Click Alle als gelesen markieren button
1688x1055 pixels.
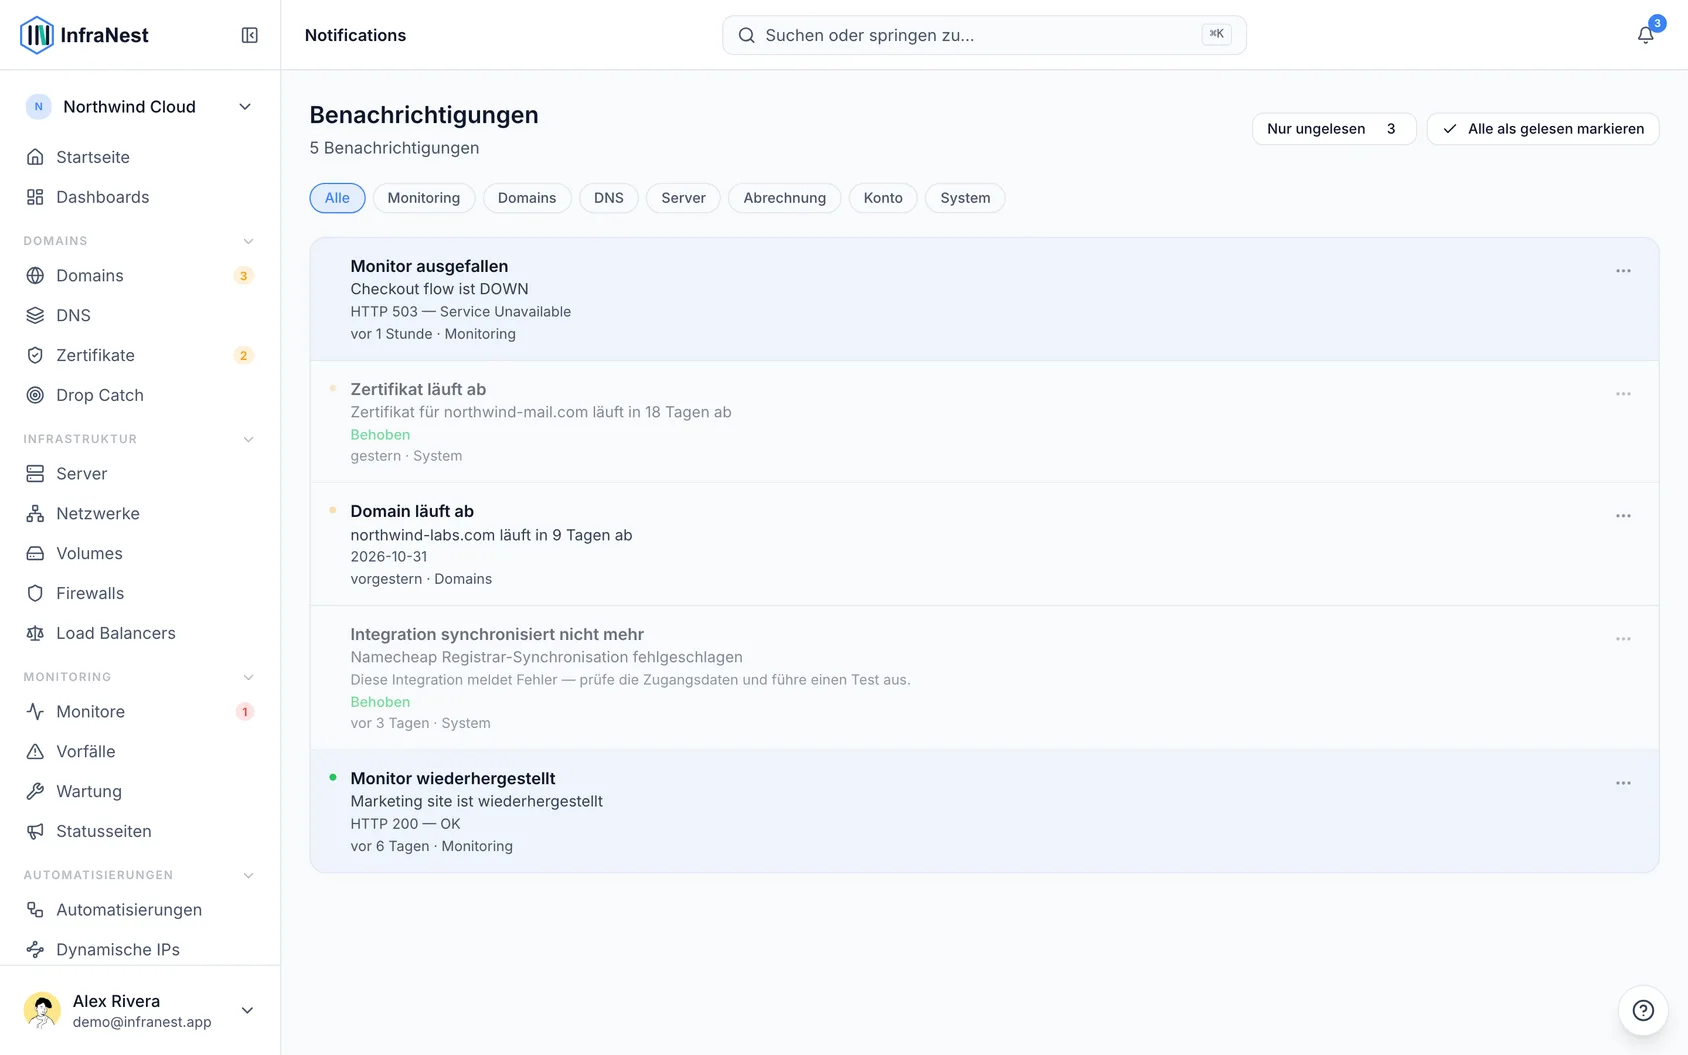pos(1543,129)
